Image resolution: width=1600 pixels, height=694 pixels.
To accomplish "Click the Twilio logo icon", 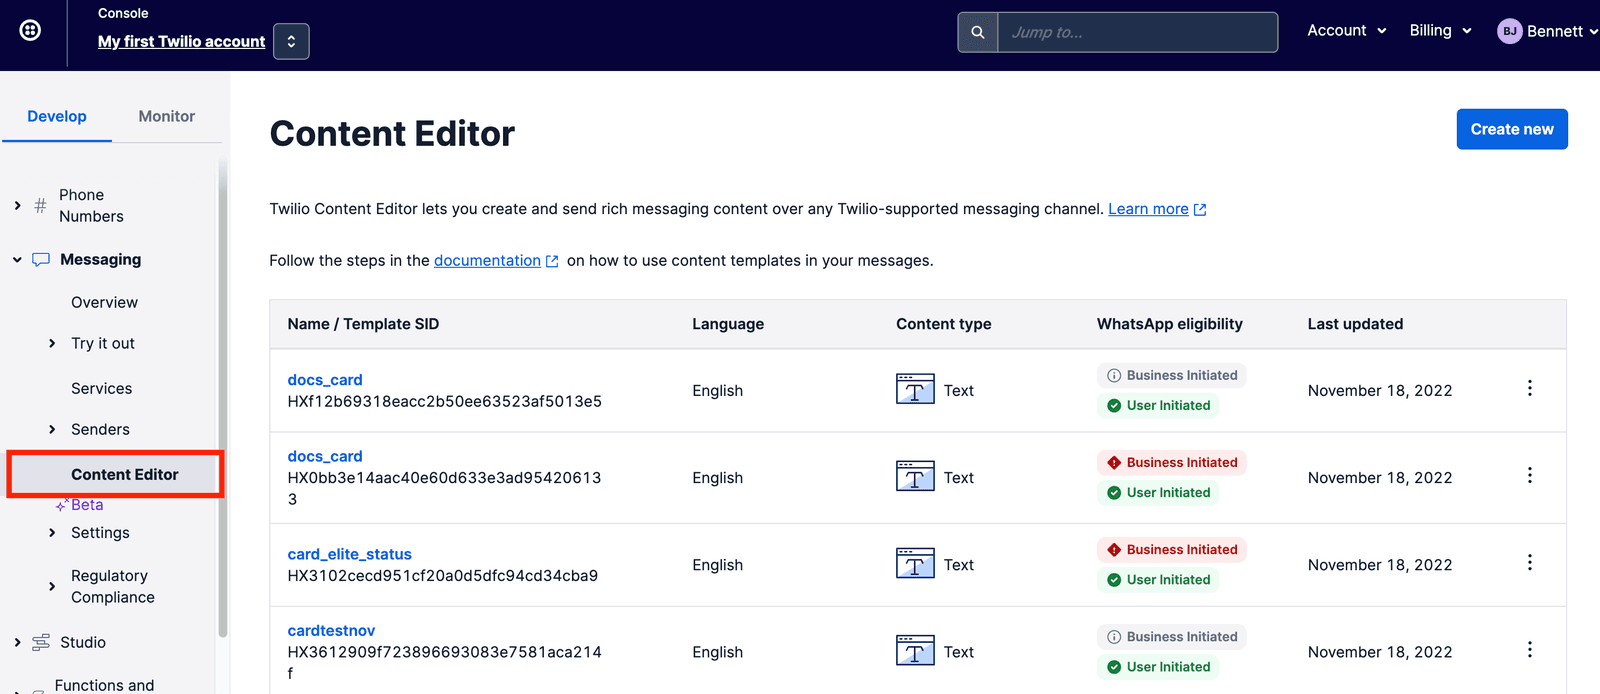I will click(x=31, y=30).
